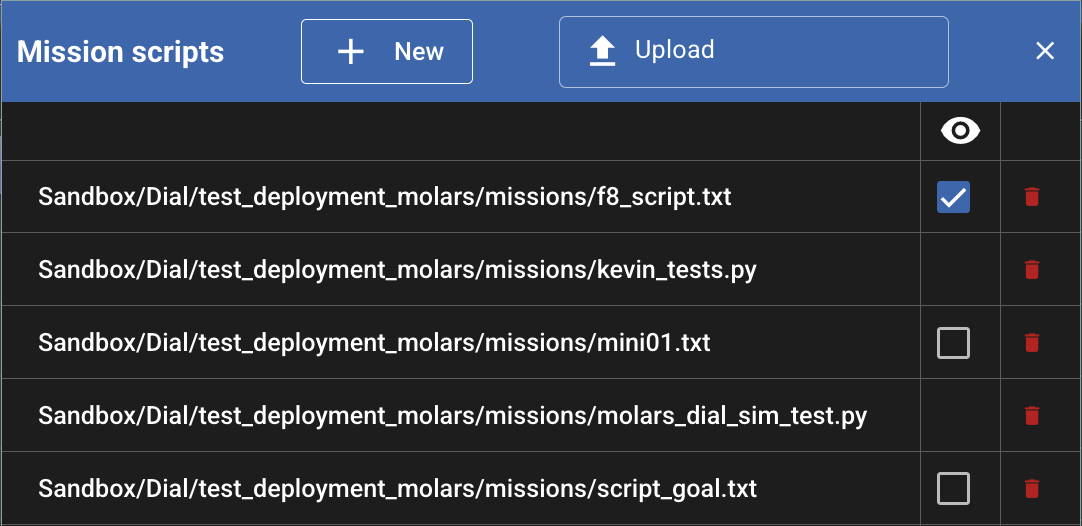Create a New mission script
This screenshot has width=1082, height=526.
(387, 52)
